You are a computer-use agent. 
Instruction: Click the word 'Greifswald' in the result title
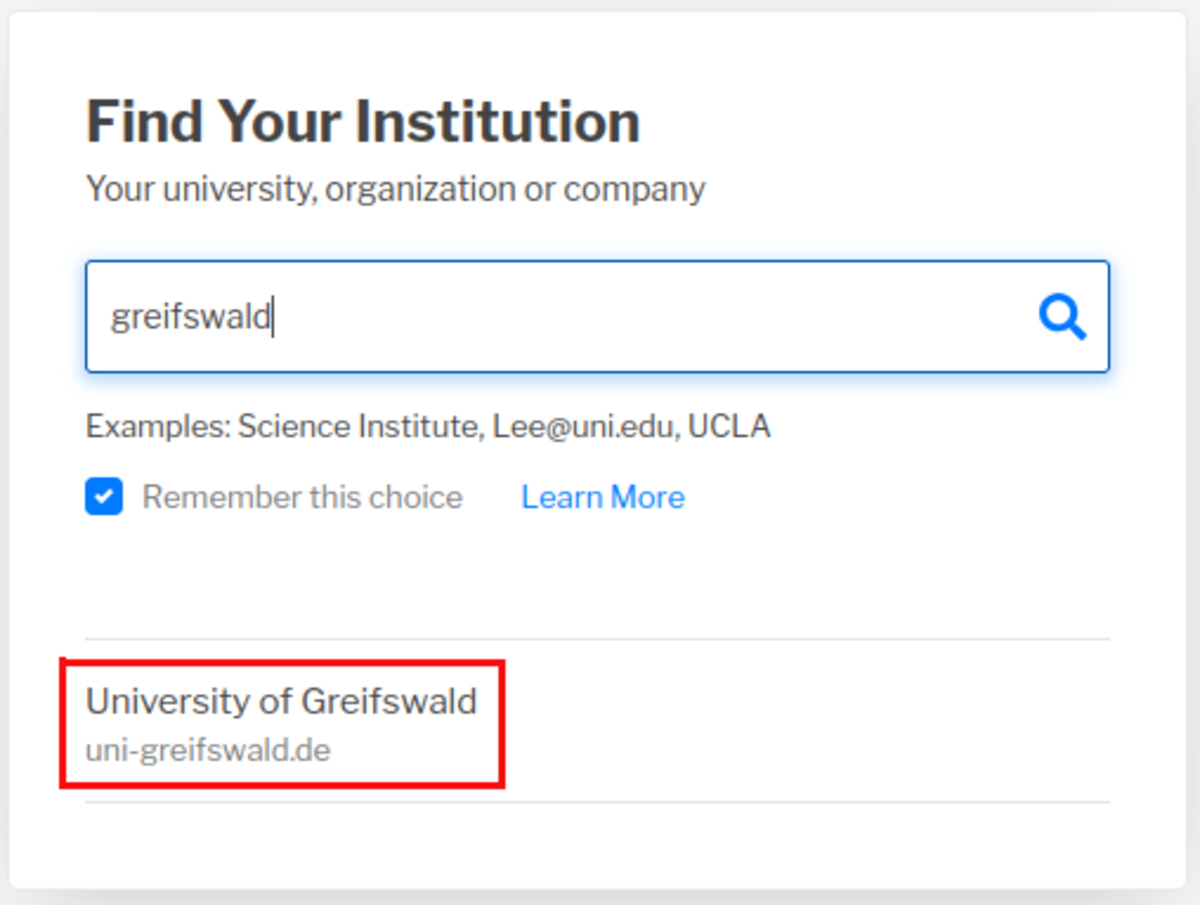pyautogui.click(x=389, y=702)
